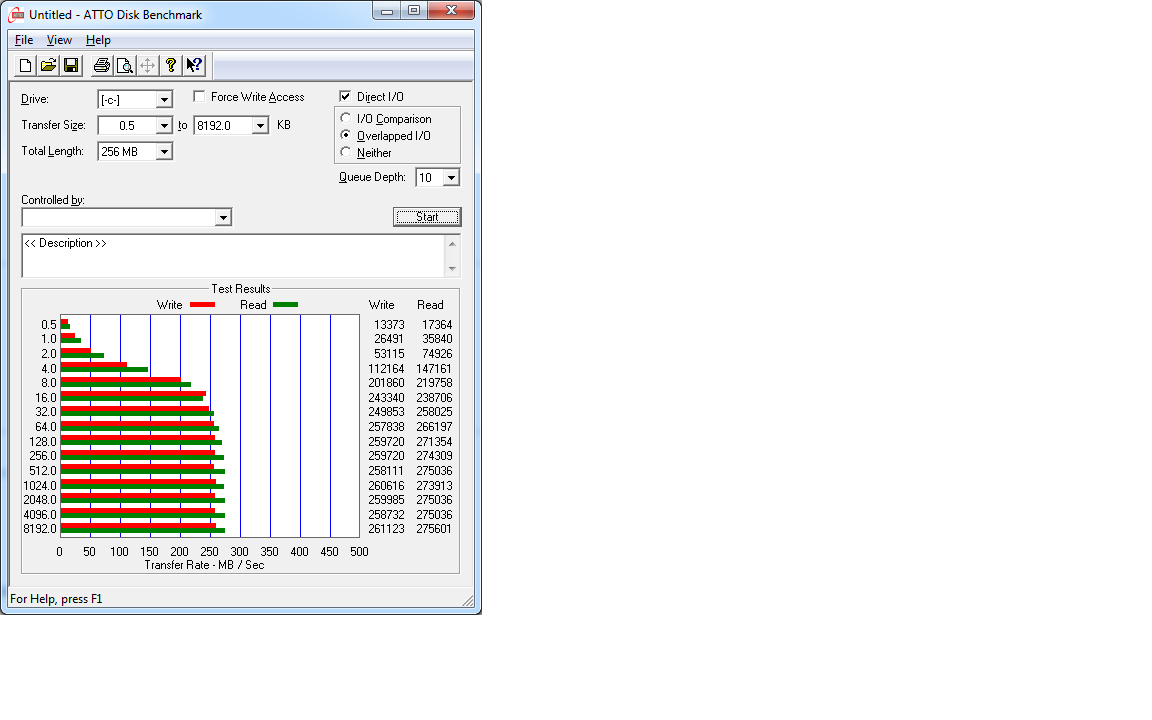Click the window resize grip corner
This screenshot has height=720, width=1152.
[x=468, y=600]
